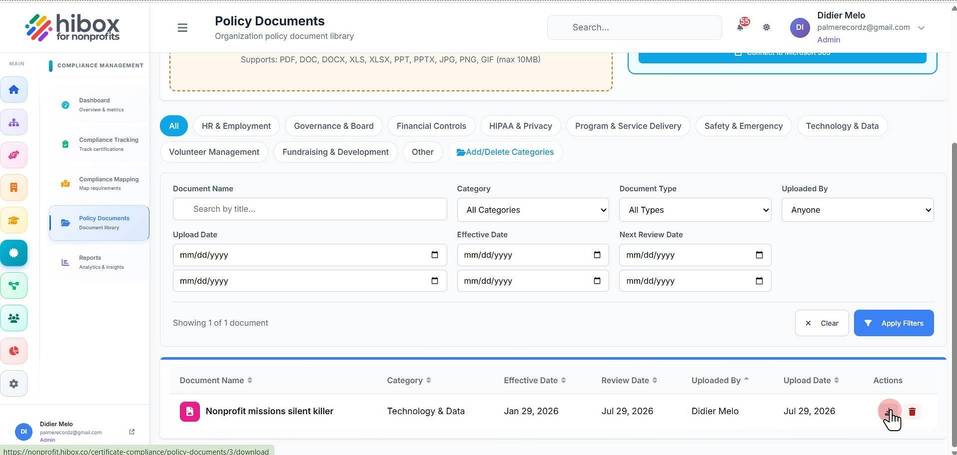Click the Jan 29, 2026 effective date cell
Image resolution: width=957 pixels, height=455 pixels.
point(529,411)
